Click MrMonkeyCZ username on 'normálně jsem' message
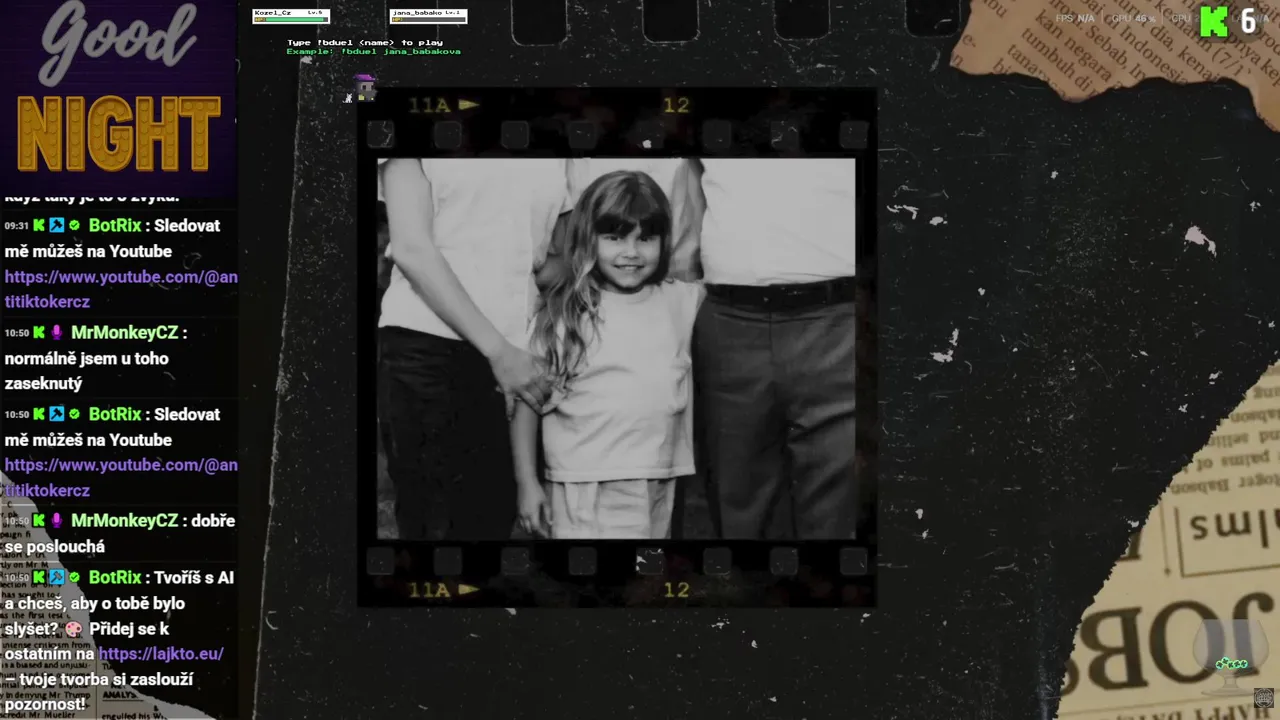Image resolution: width=1280 pixels, height=720 pixels. click(x=124, y=333)
